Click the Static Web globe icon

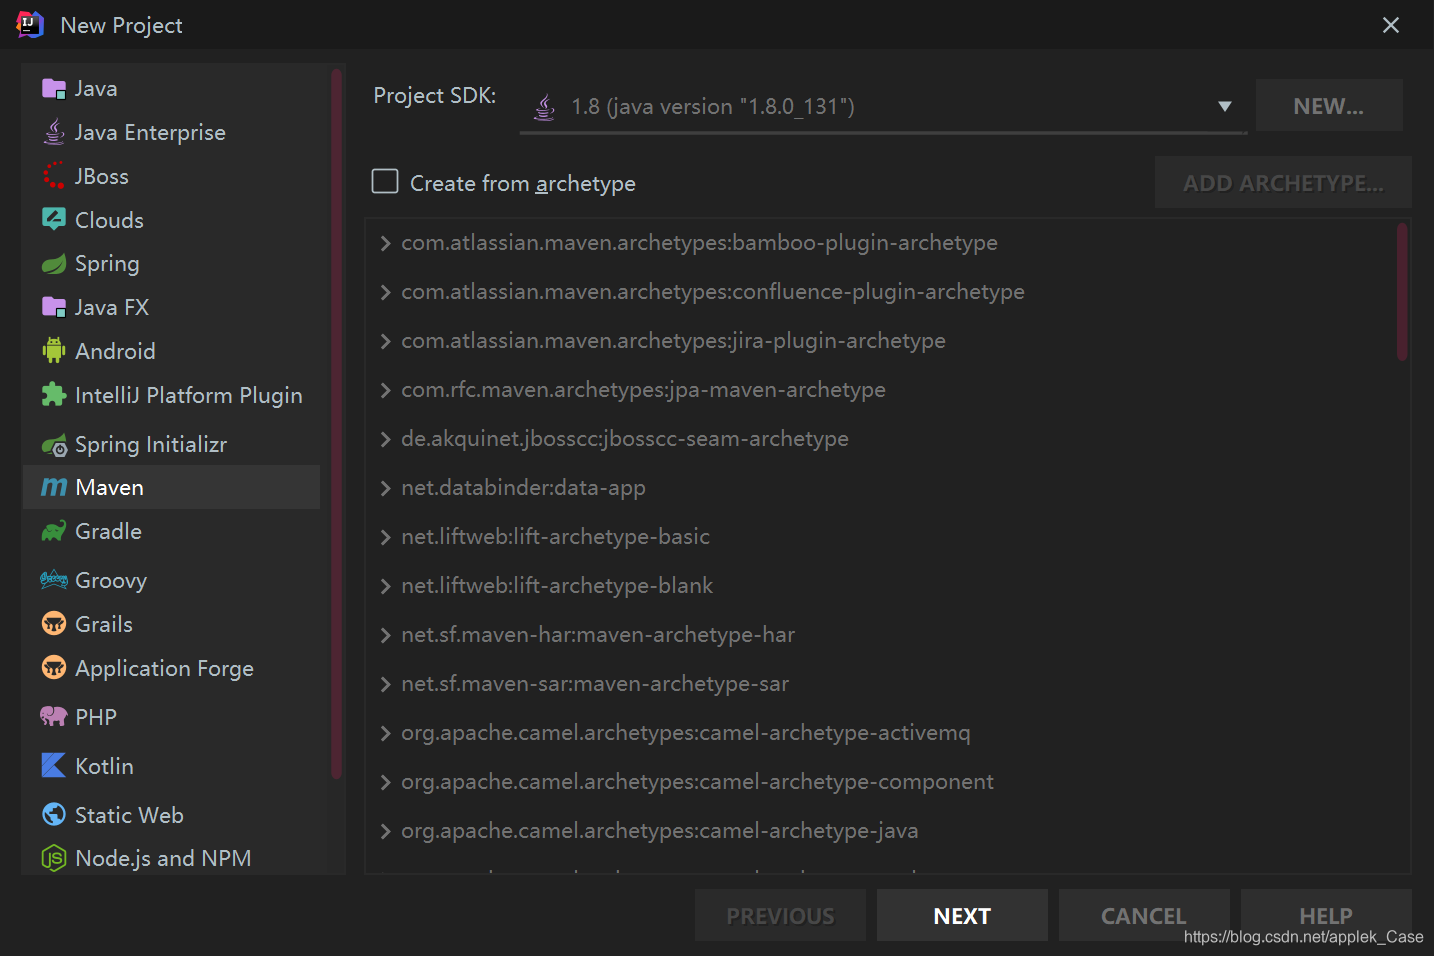(x=54, y=815)
